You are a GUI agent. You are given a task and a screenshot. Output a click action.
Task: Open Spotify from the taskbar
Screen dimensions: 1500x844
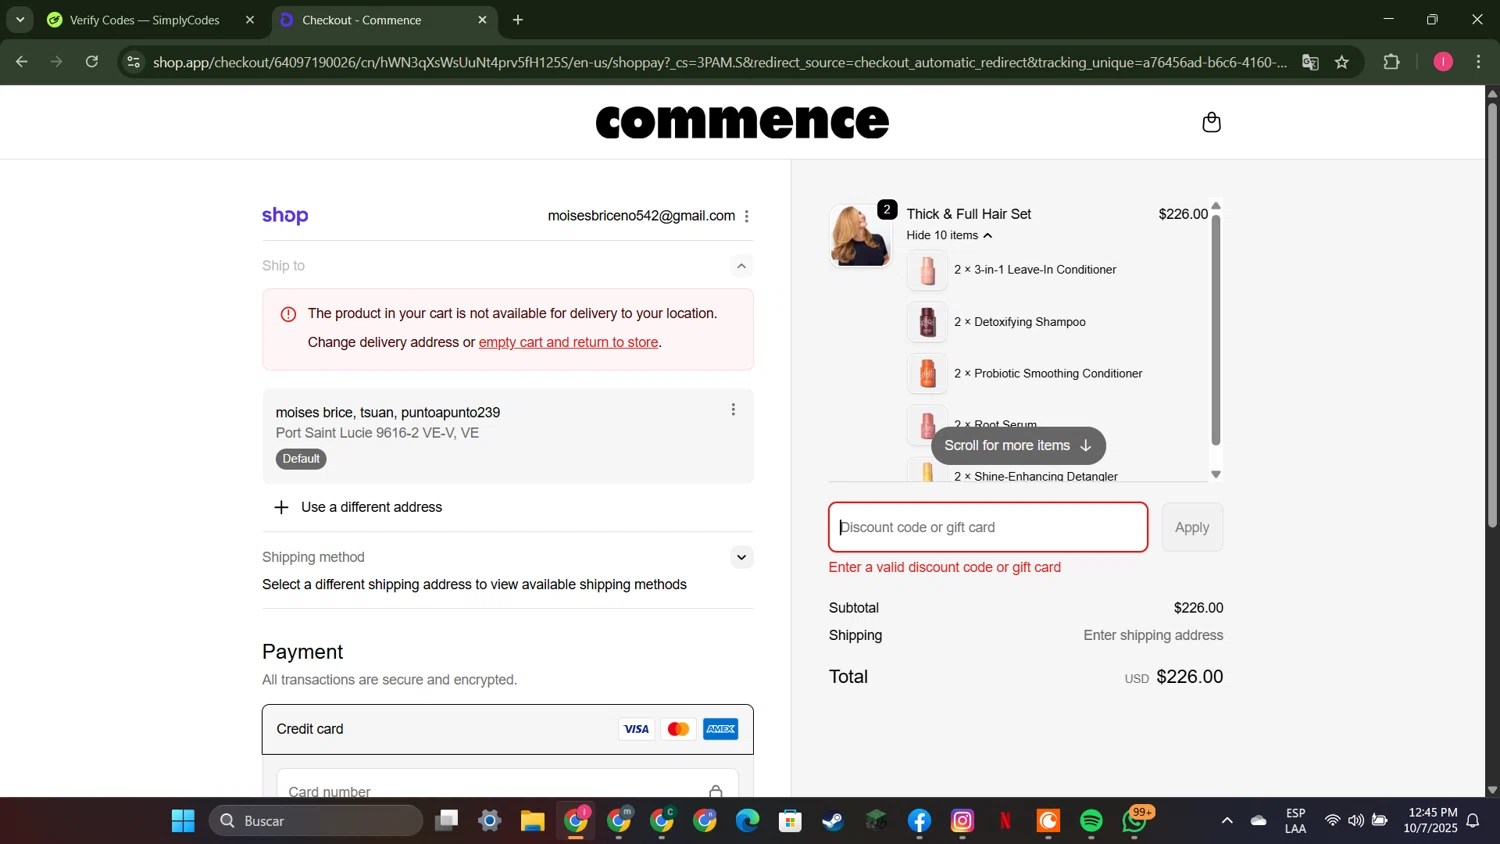(1091, 821)
